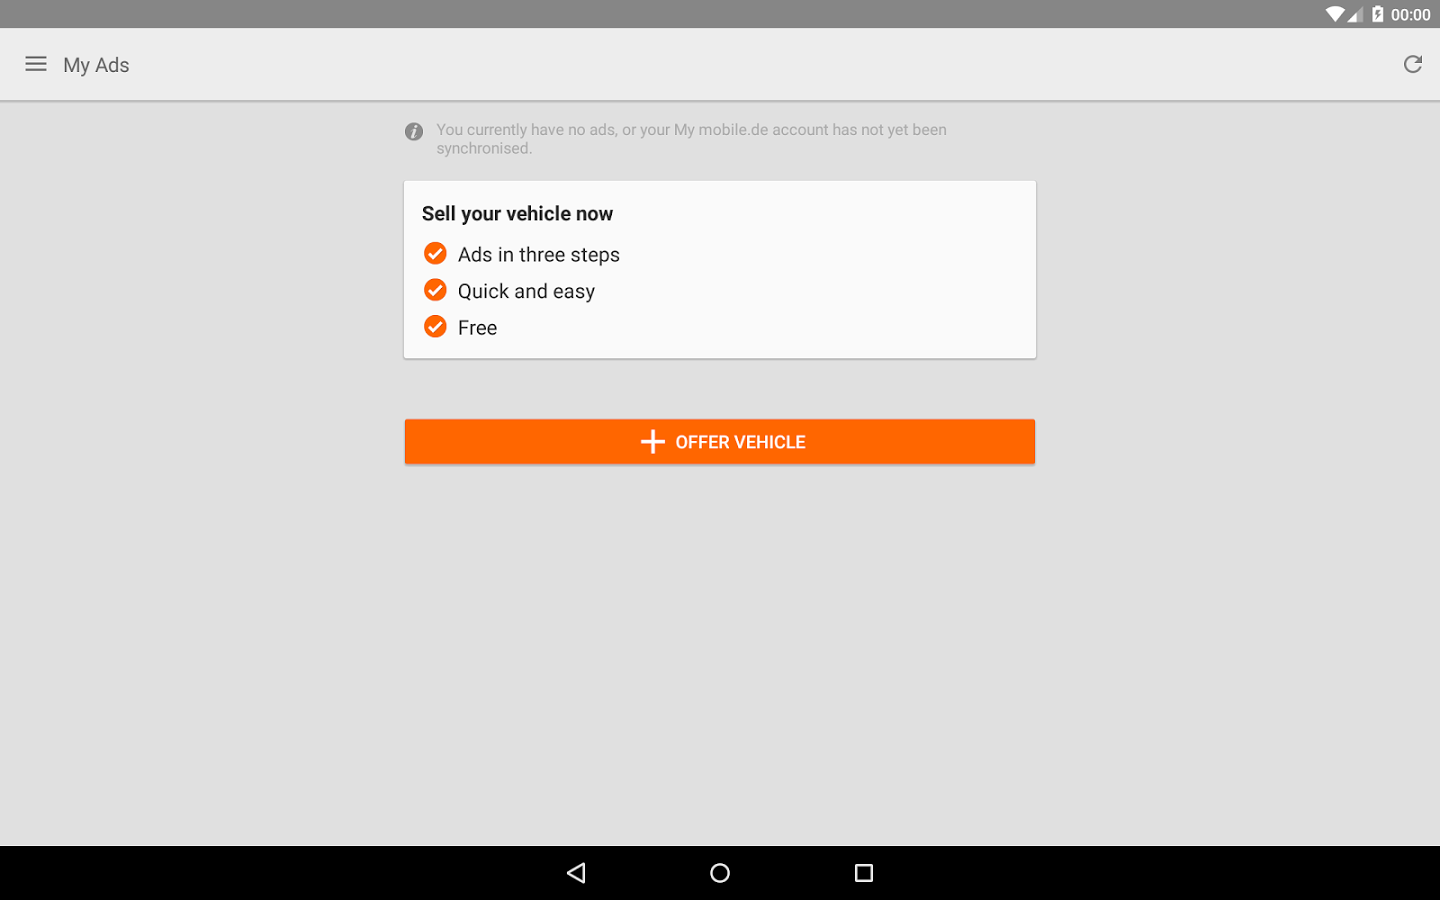Click the check mark next to Free

click(435, 327)
